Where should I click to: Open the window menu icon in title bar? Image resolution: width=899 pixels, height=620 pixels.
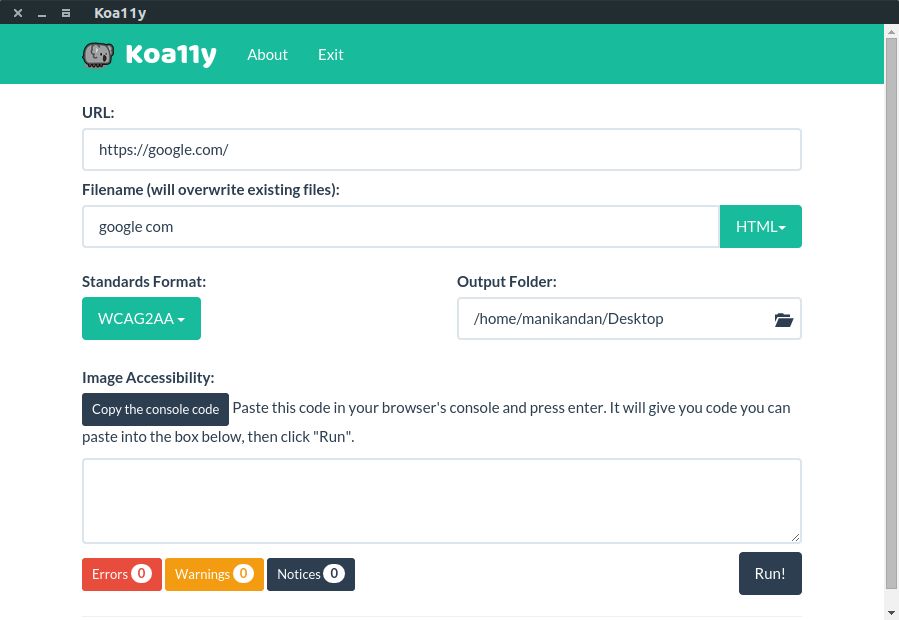[x=66, y=13]
